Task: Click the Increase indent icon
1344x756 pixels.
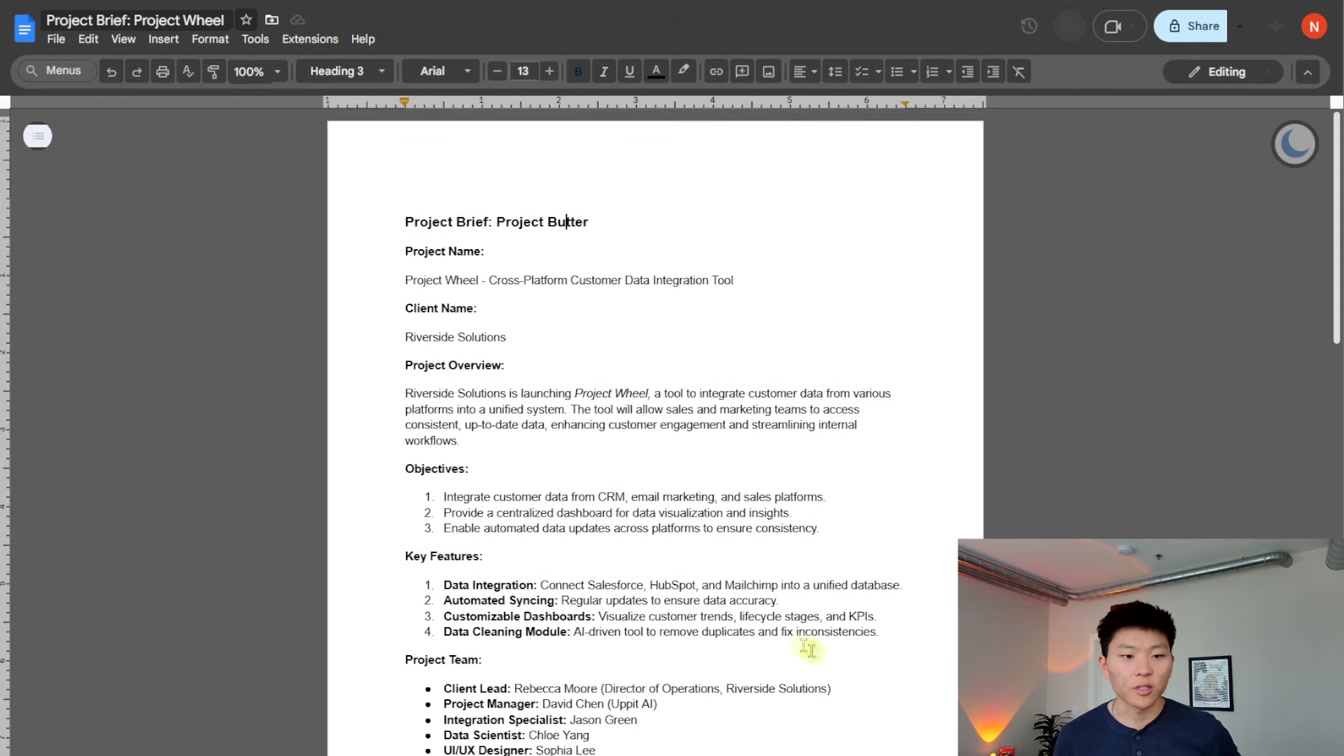Action: pyautogui.click(x=993, y=72)
